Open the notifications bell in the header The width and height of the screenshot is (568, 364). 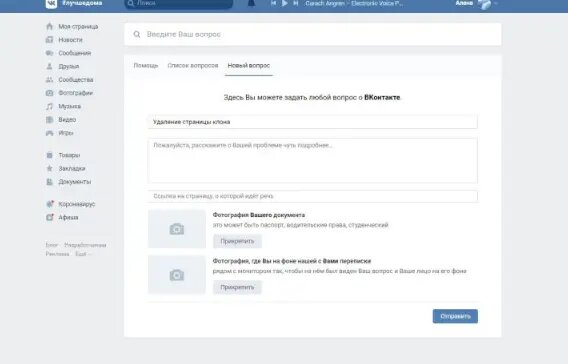(x=251, y=3)
